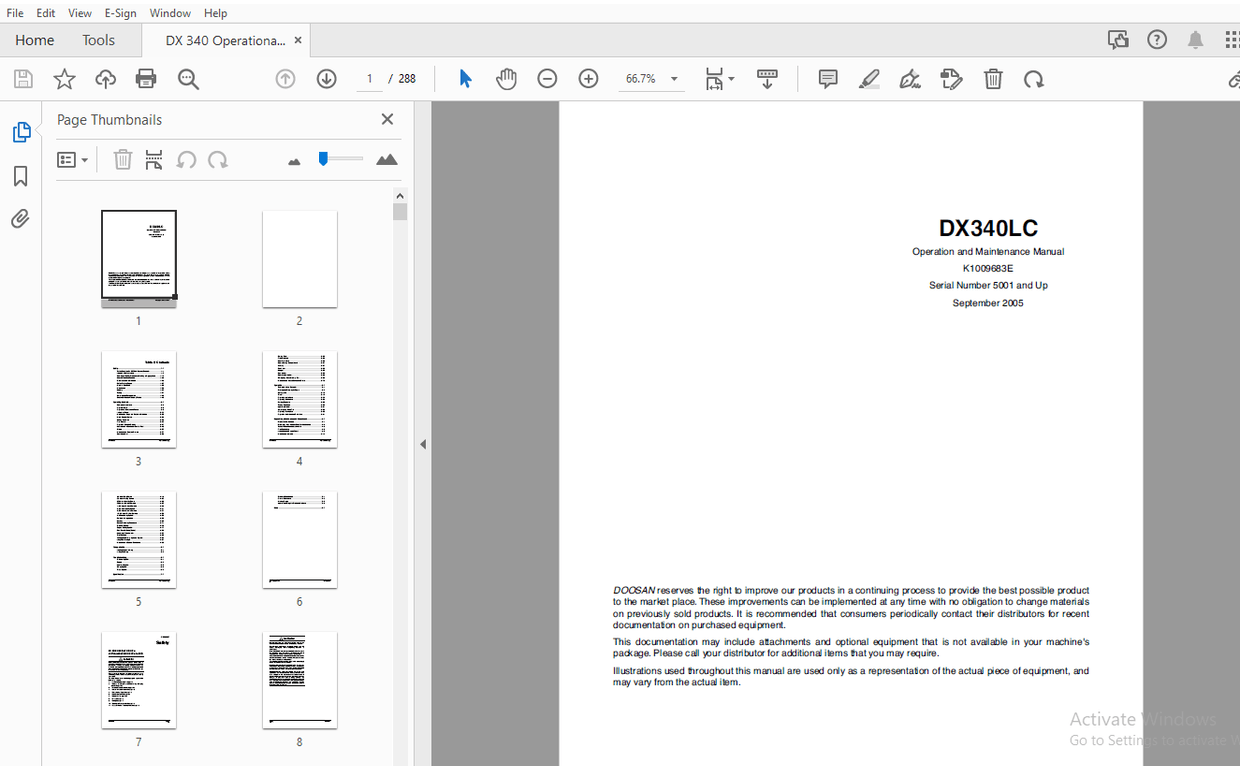Open Acrobat help with the question mark

point(1157,39)
